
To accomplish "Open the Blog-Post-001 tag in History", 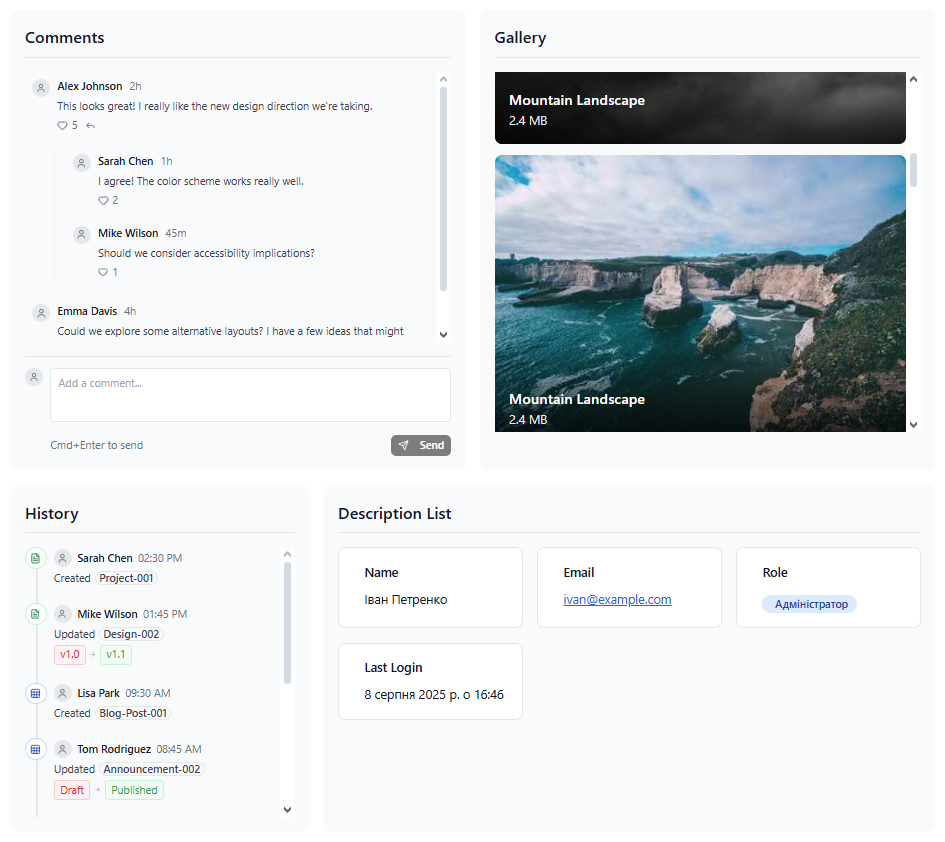I will (x=133, y=713).
